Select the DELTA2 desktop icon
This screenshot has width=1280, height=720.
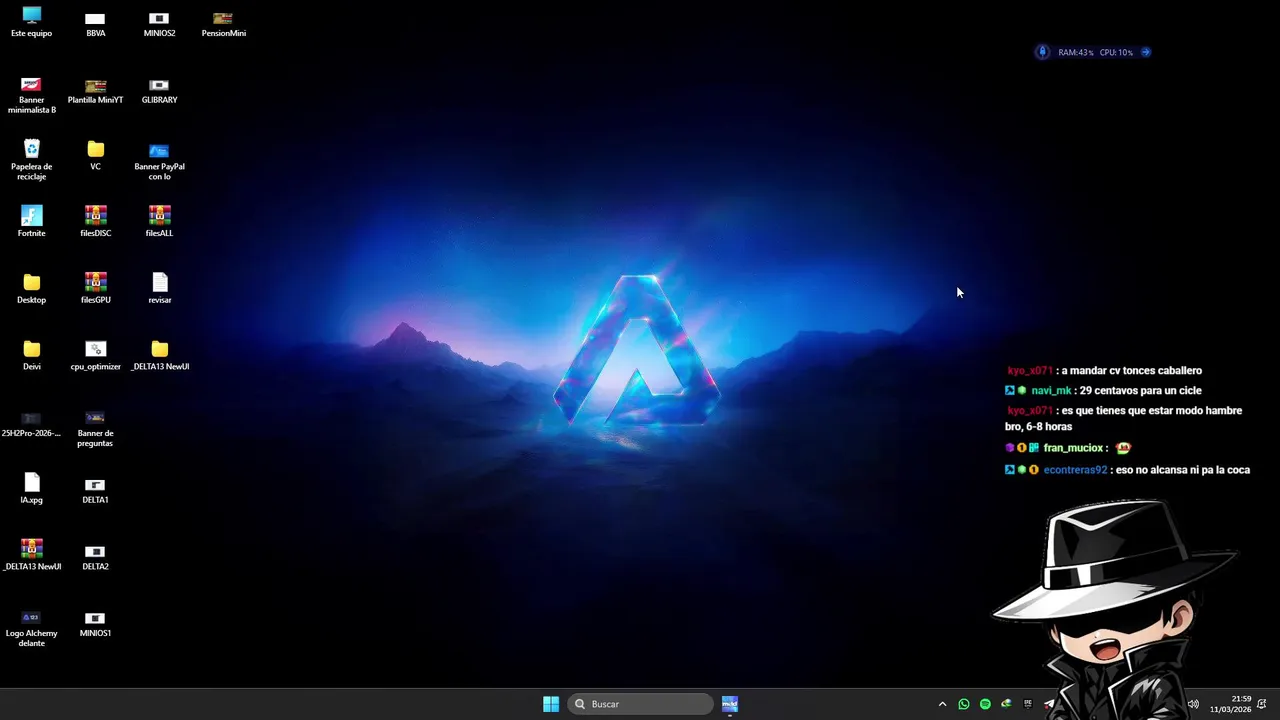[x=96, y=557]
